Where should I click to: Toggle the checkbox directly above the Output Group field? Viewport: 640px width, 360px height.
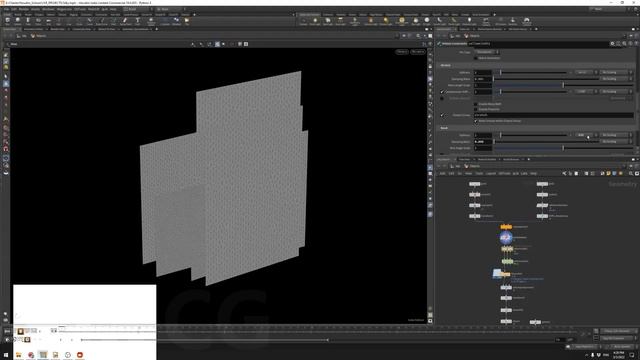(x=476, y=109)
